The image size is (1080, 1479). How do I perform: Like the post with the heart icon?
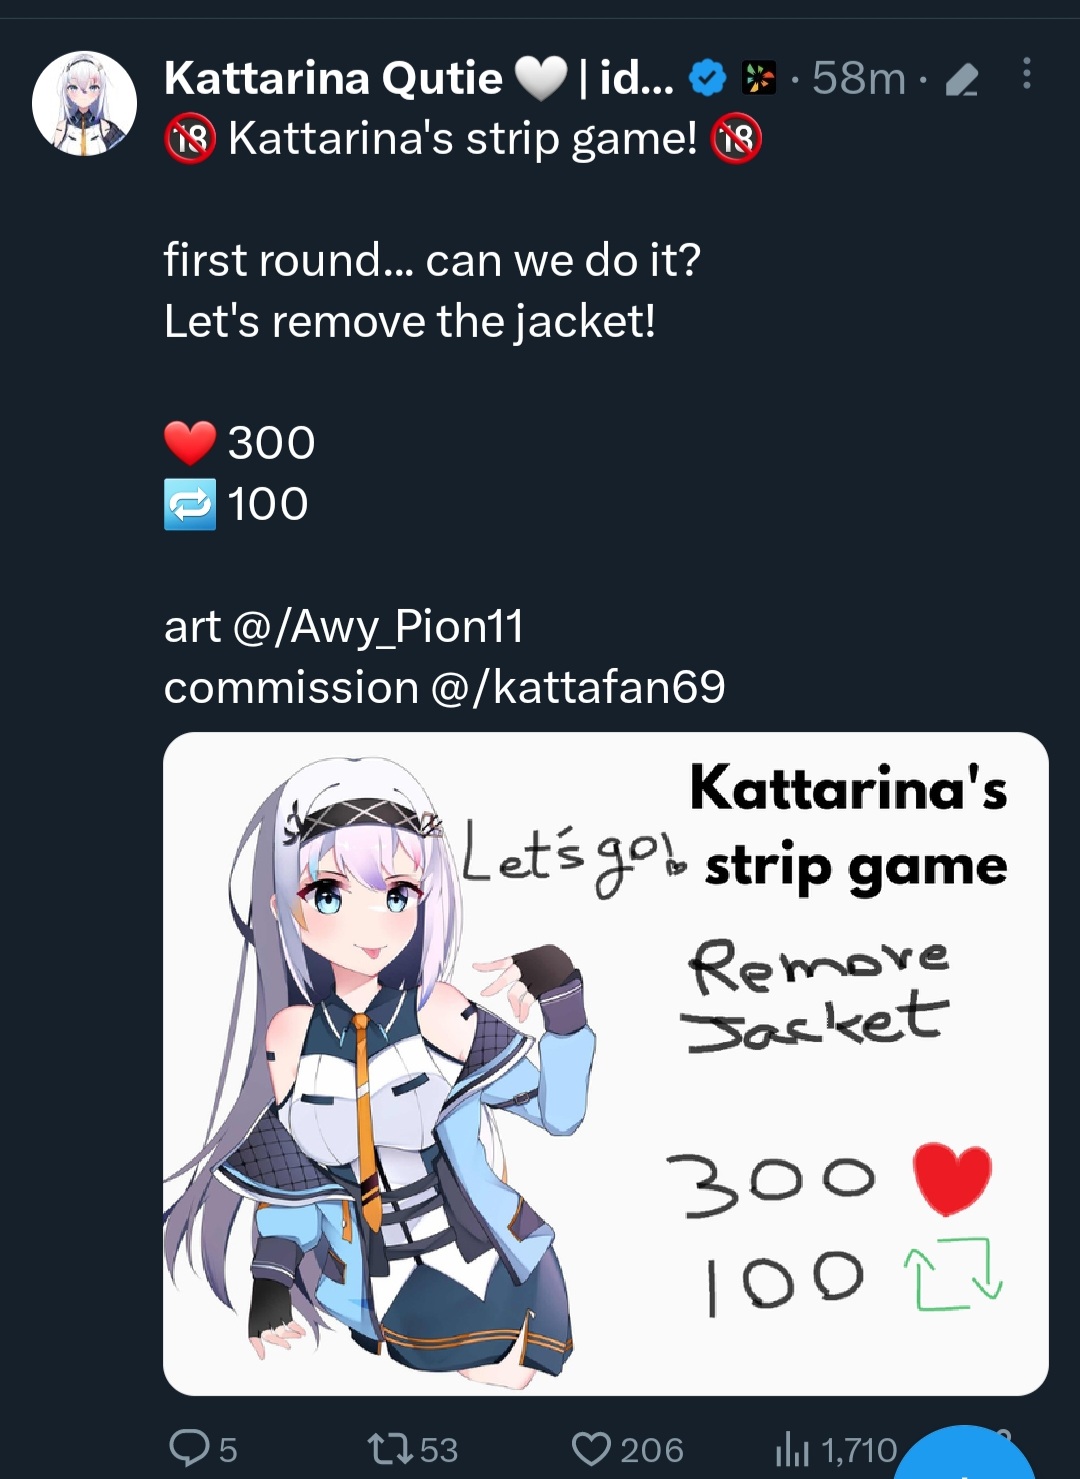[x=591, y=1448]
